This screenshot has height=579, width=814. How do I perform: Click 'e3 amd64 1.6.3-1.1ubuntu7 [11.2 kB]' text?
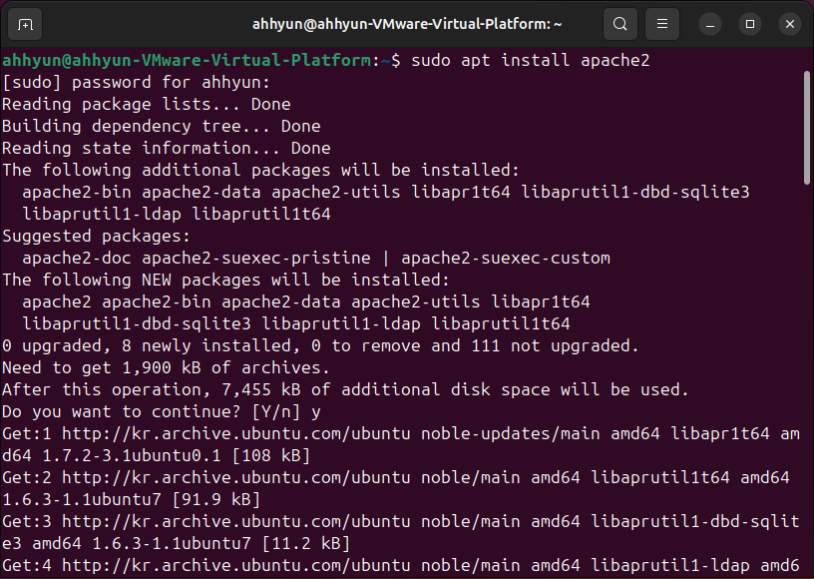(x=176, y=544)
